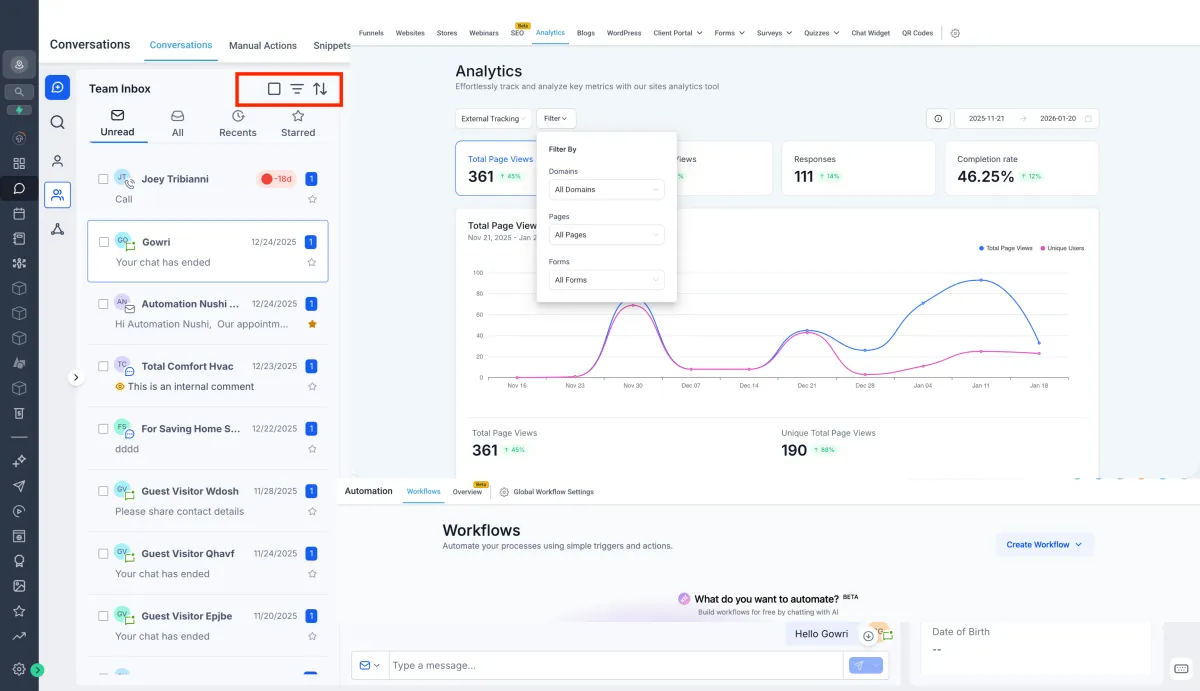Open the filter icon in the Team Inbox toolbar

tap(297, 89)
